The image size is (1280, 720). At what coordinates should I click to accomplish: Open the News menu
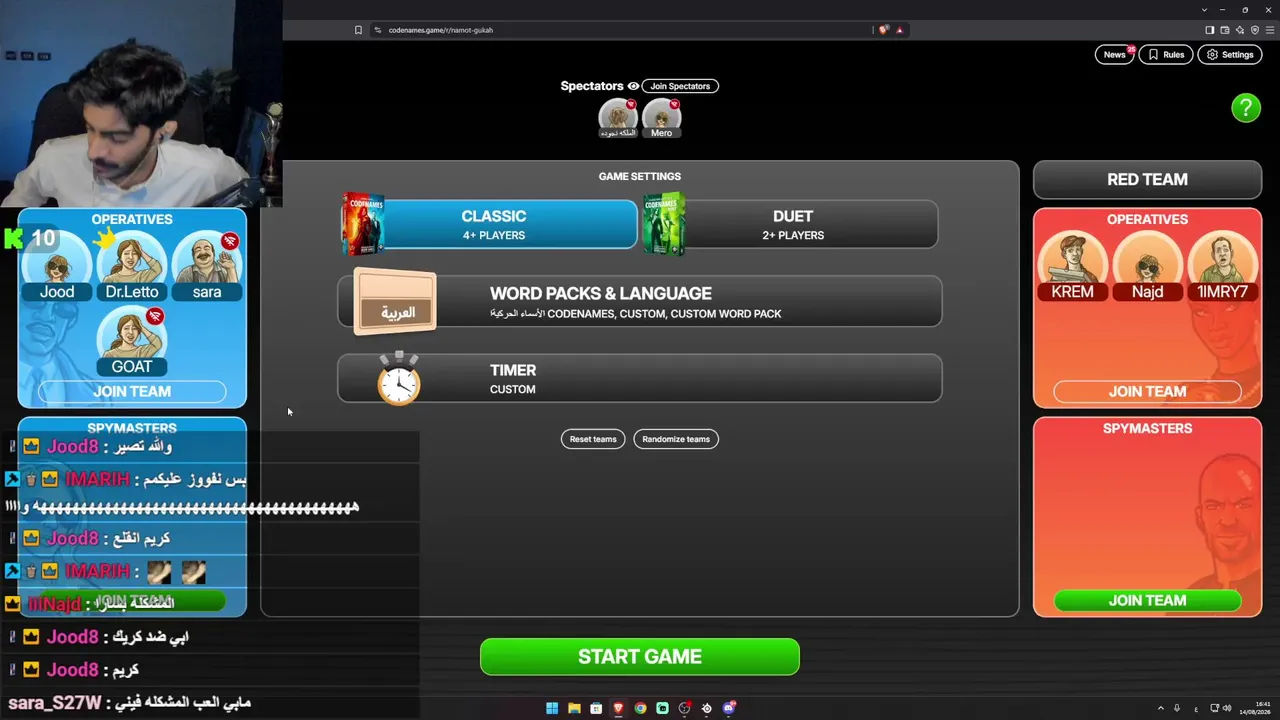click(1115, 55)
